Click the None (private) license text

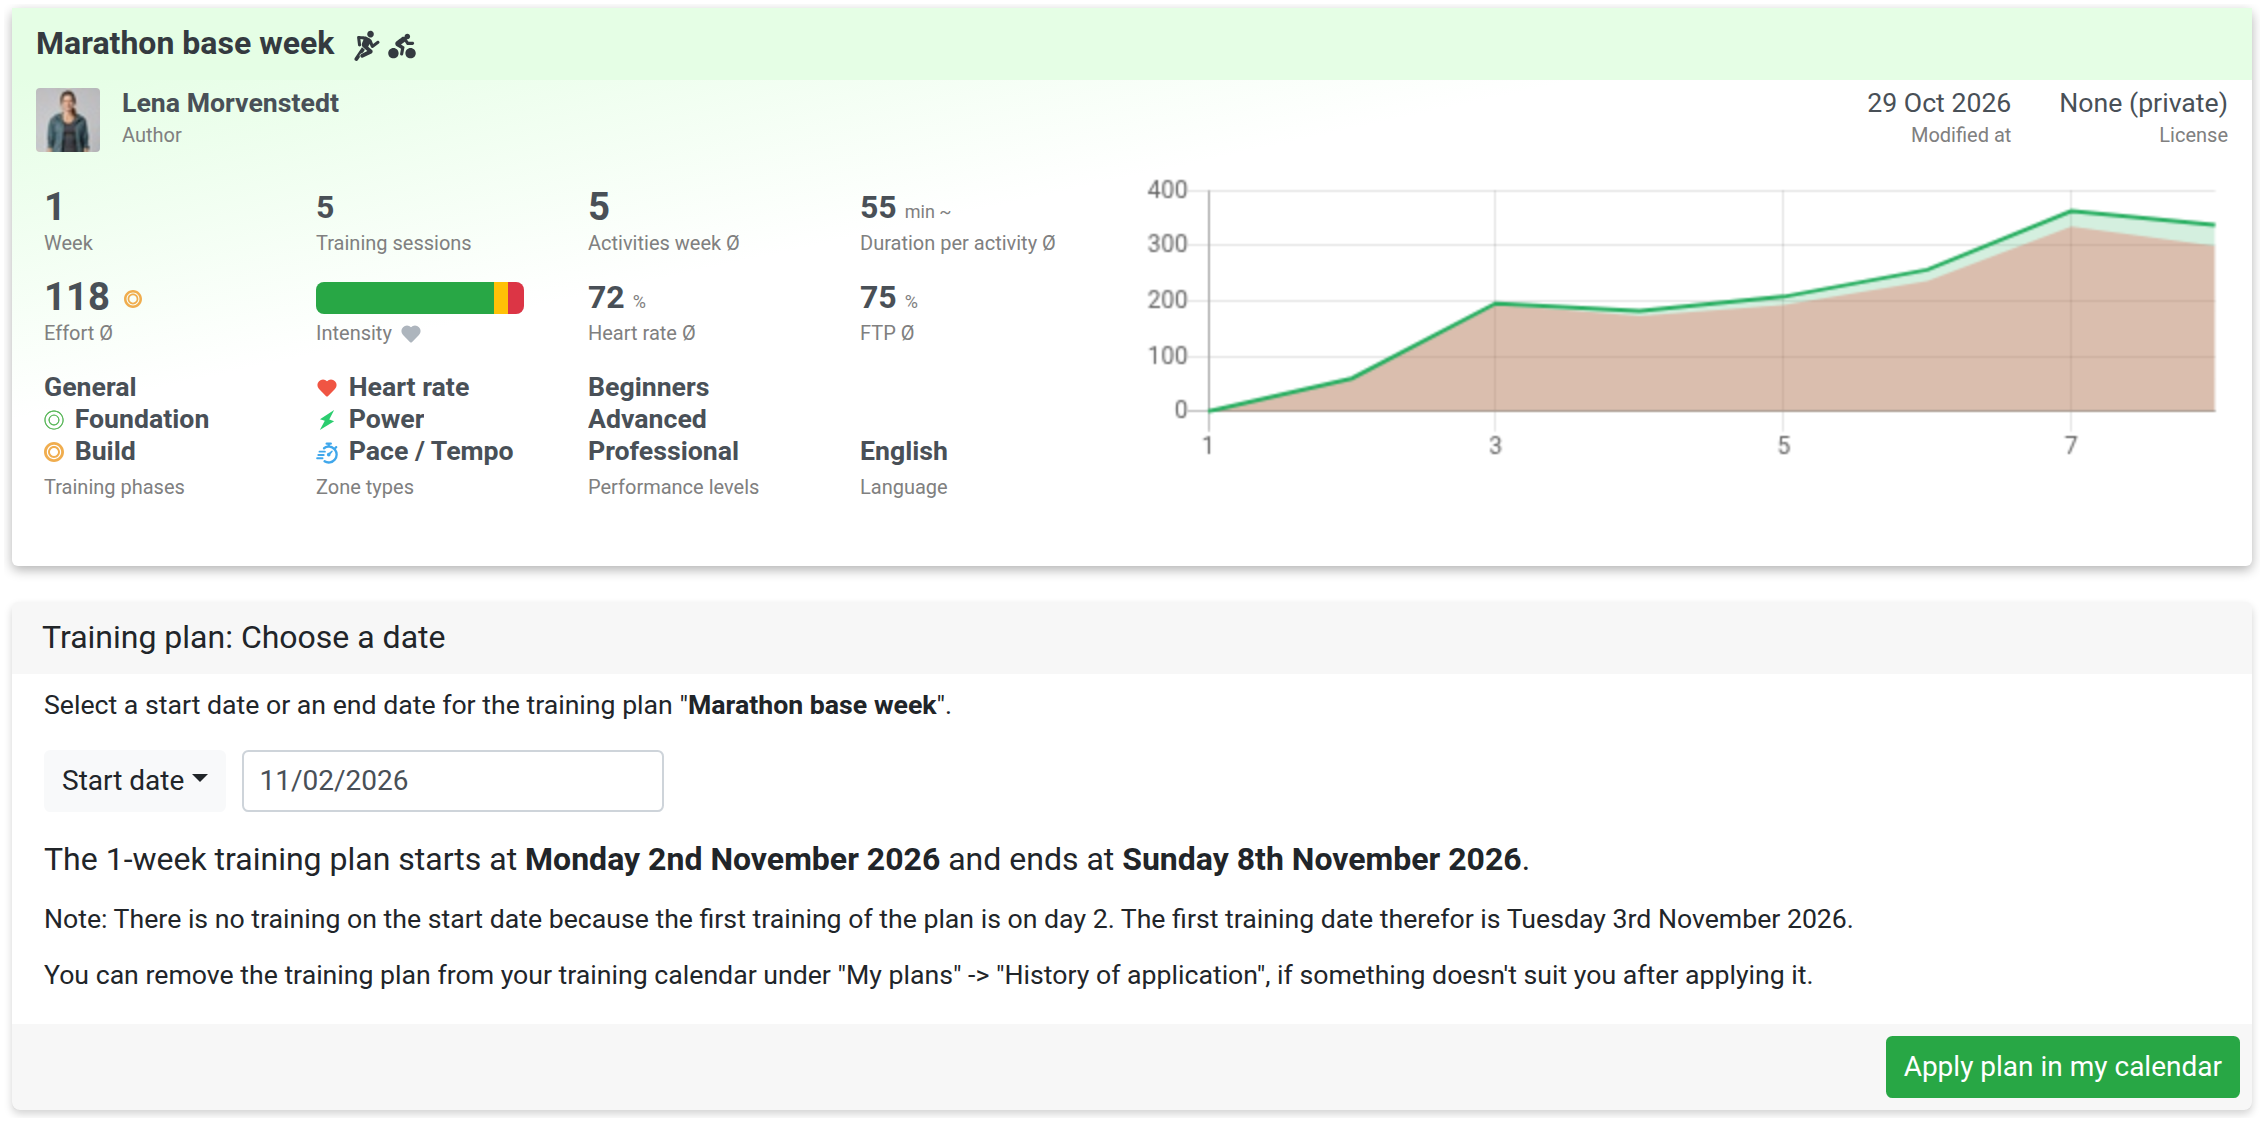tap(2143, 103)
